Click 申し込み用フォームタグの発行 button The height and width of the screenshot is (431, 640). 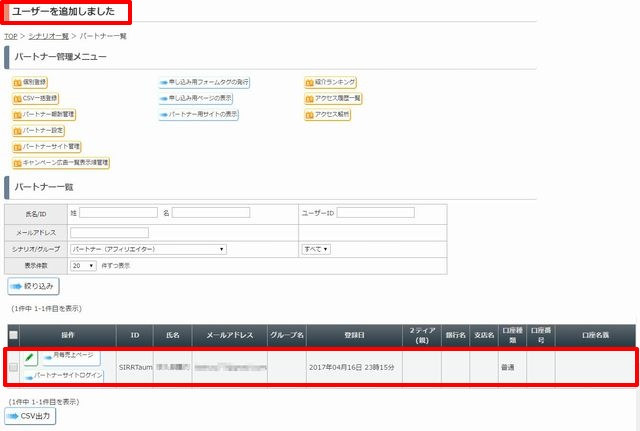pyautogui.click(x=204, y=82)
